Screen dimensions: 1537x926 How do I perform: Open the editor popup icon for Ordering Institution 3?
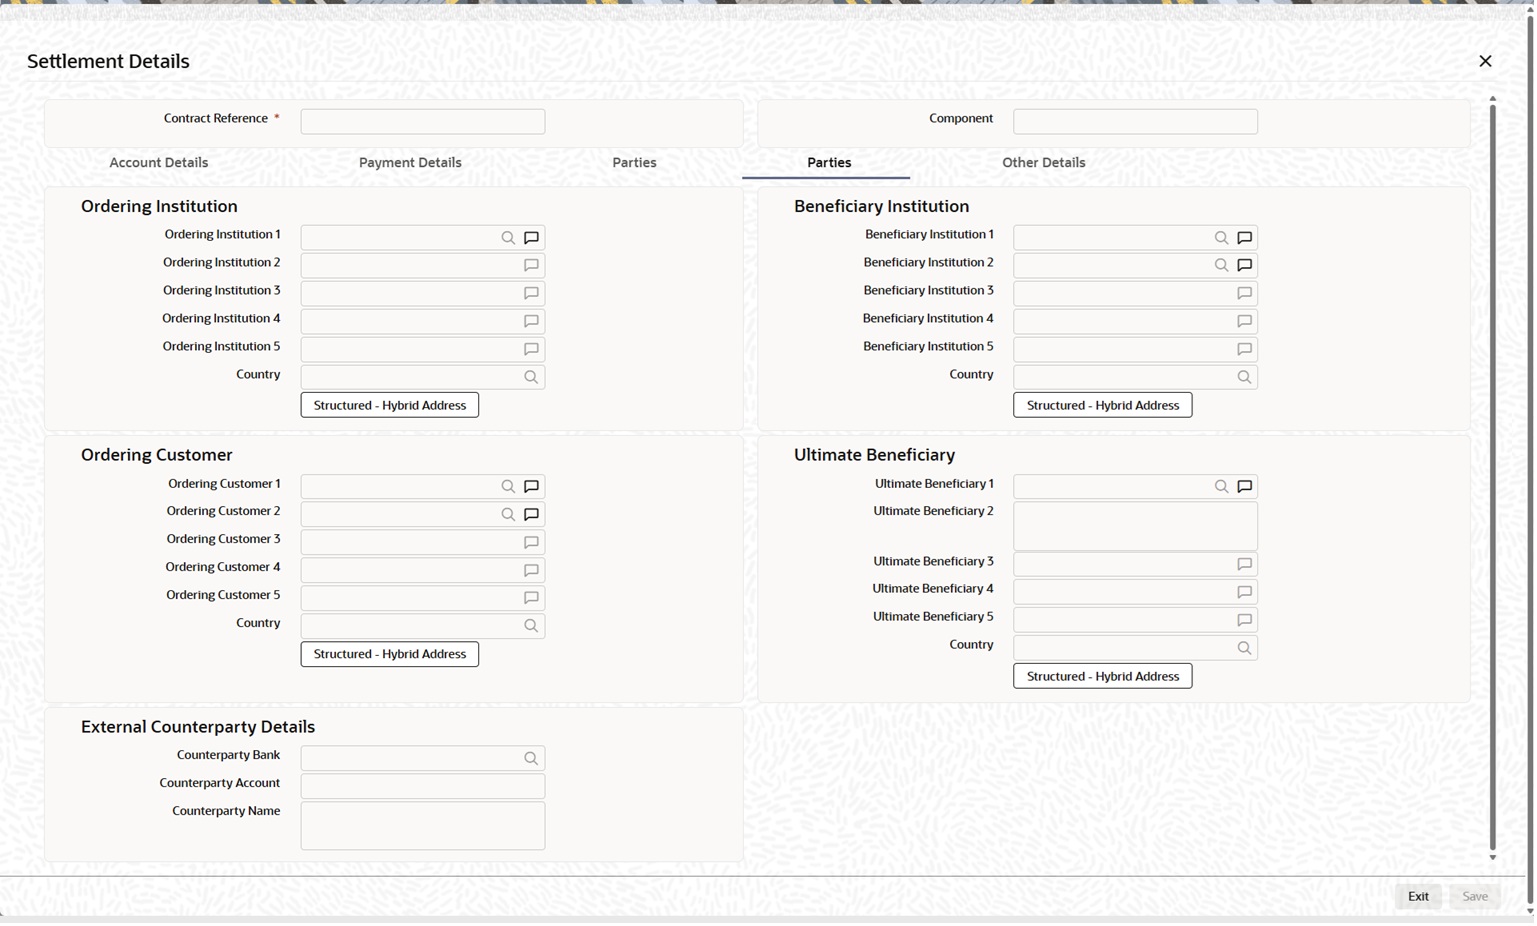532,294
